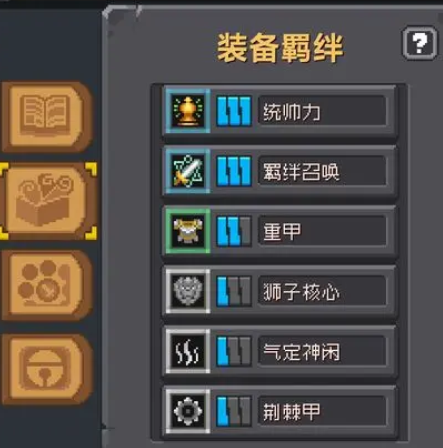Click the 羁绊召唤 sword star icon

[188, 171]
